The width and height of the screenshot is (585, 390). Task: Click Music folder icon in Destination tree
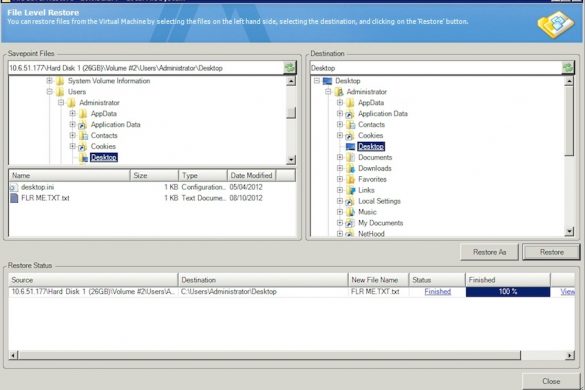(x=350, y=212)
